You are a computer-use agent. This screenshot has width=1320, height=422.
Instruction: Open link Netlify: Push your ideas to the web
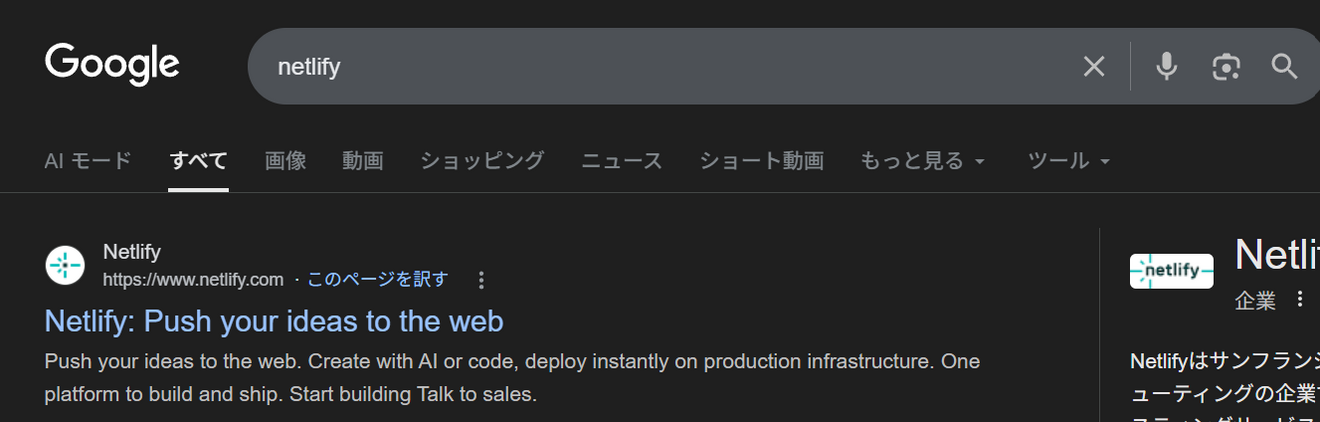[274, 321]
